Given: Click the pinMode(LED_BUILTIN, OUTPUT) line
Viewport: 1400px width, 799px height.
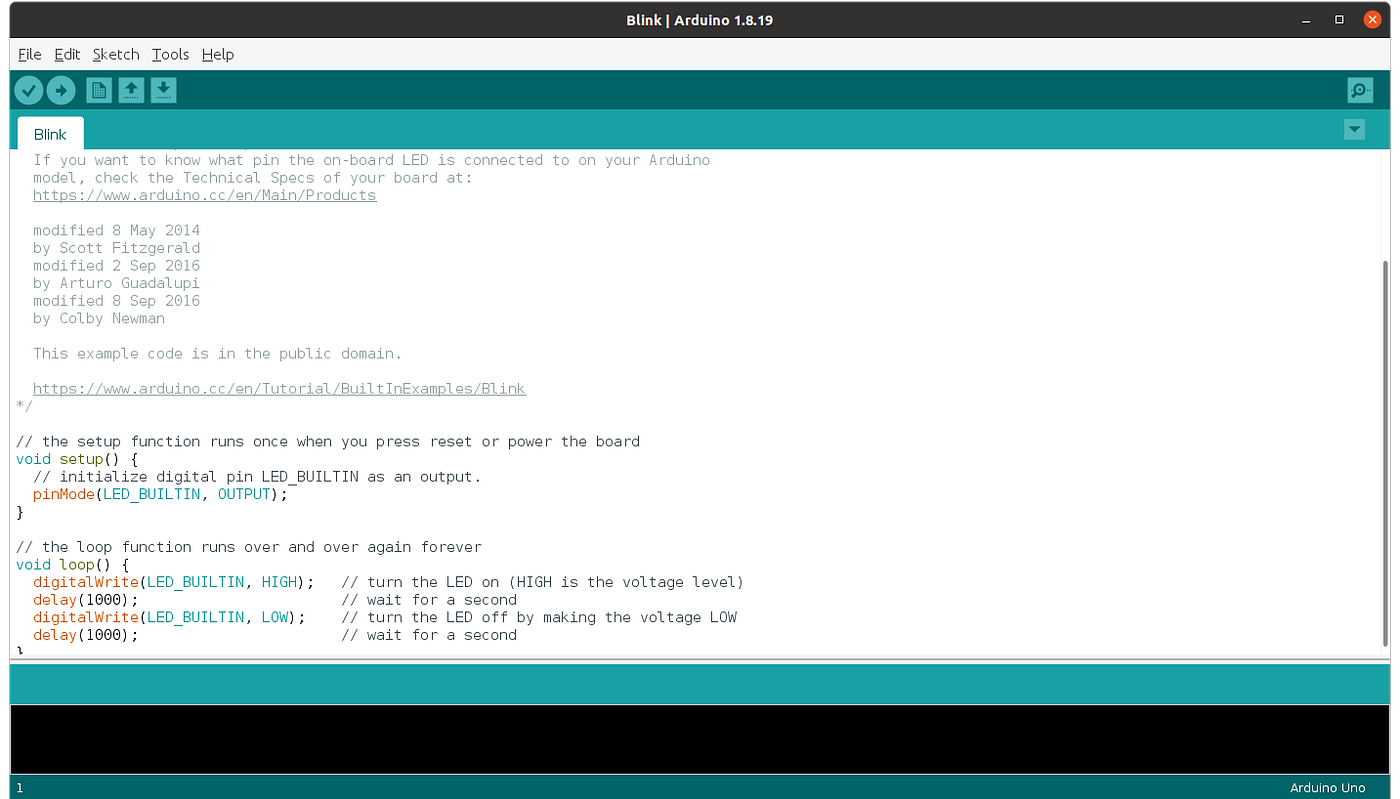Looking at the screenshot, I should [160, 494].
